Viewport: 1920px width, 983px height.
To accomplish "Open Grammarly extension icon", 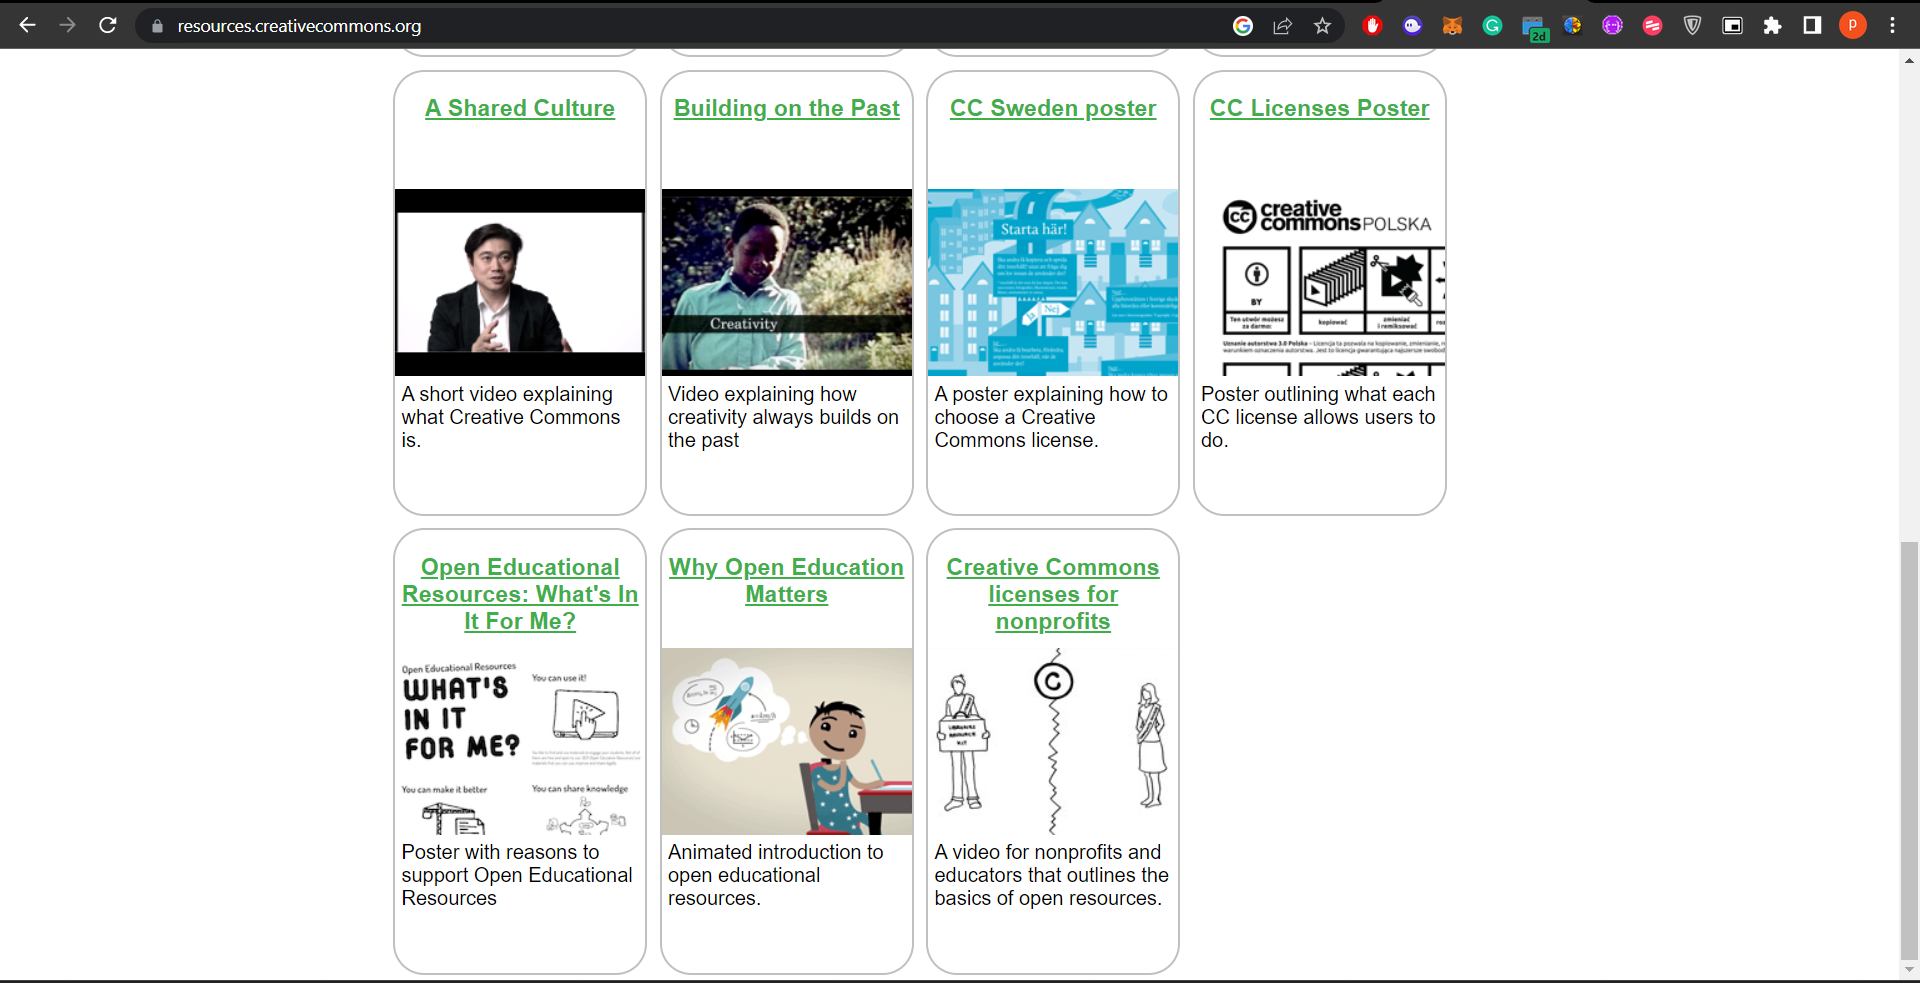I will click(x=1492, y=26).
